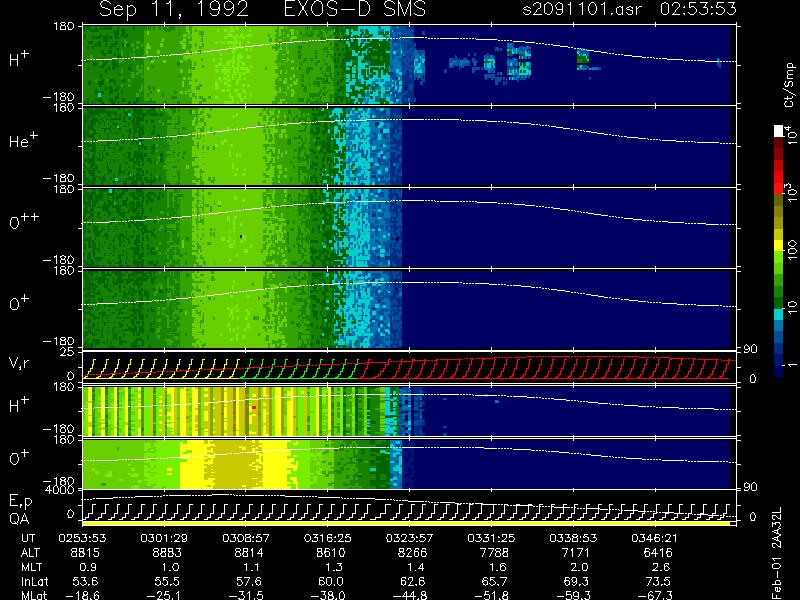Viewport: 800px width, 600px height.
Task: Select the UT value "0308:57"
Action: (246, 538)
